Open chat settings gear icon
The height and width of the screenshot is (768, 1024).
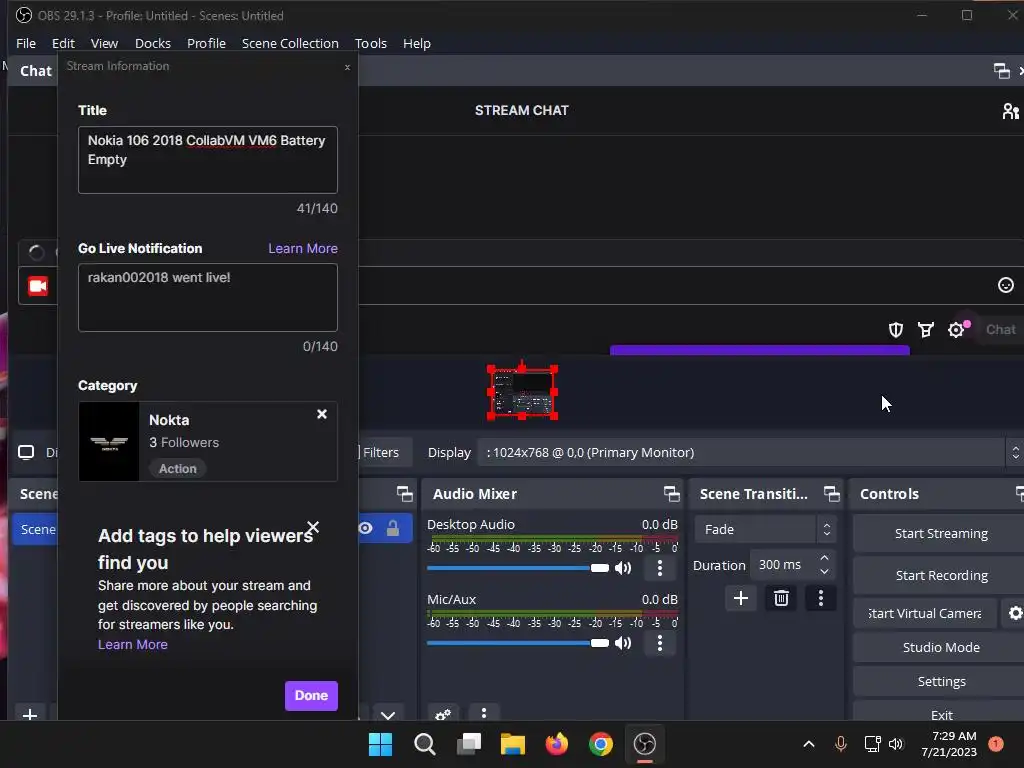click(956, 330)
